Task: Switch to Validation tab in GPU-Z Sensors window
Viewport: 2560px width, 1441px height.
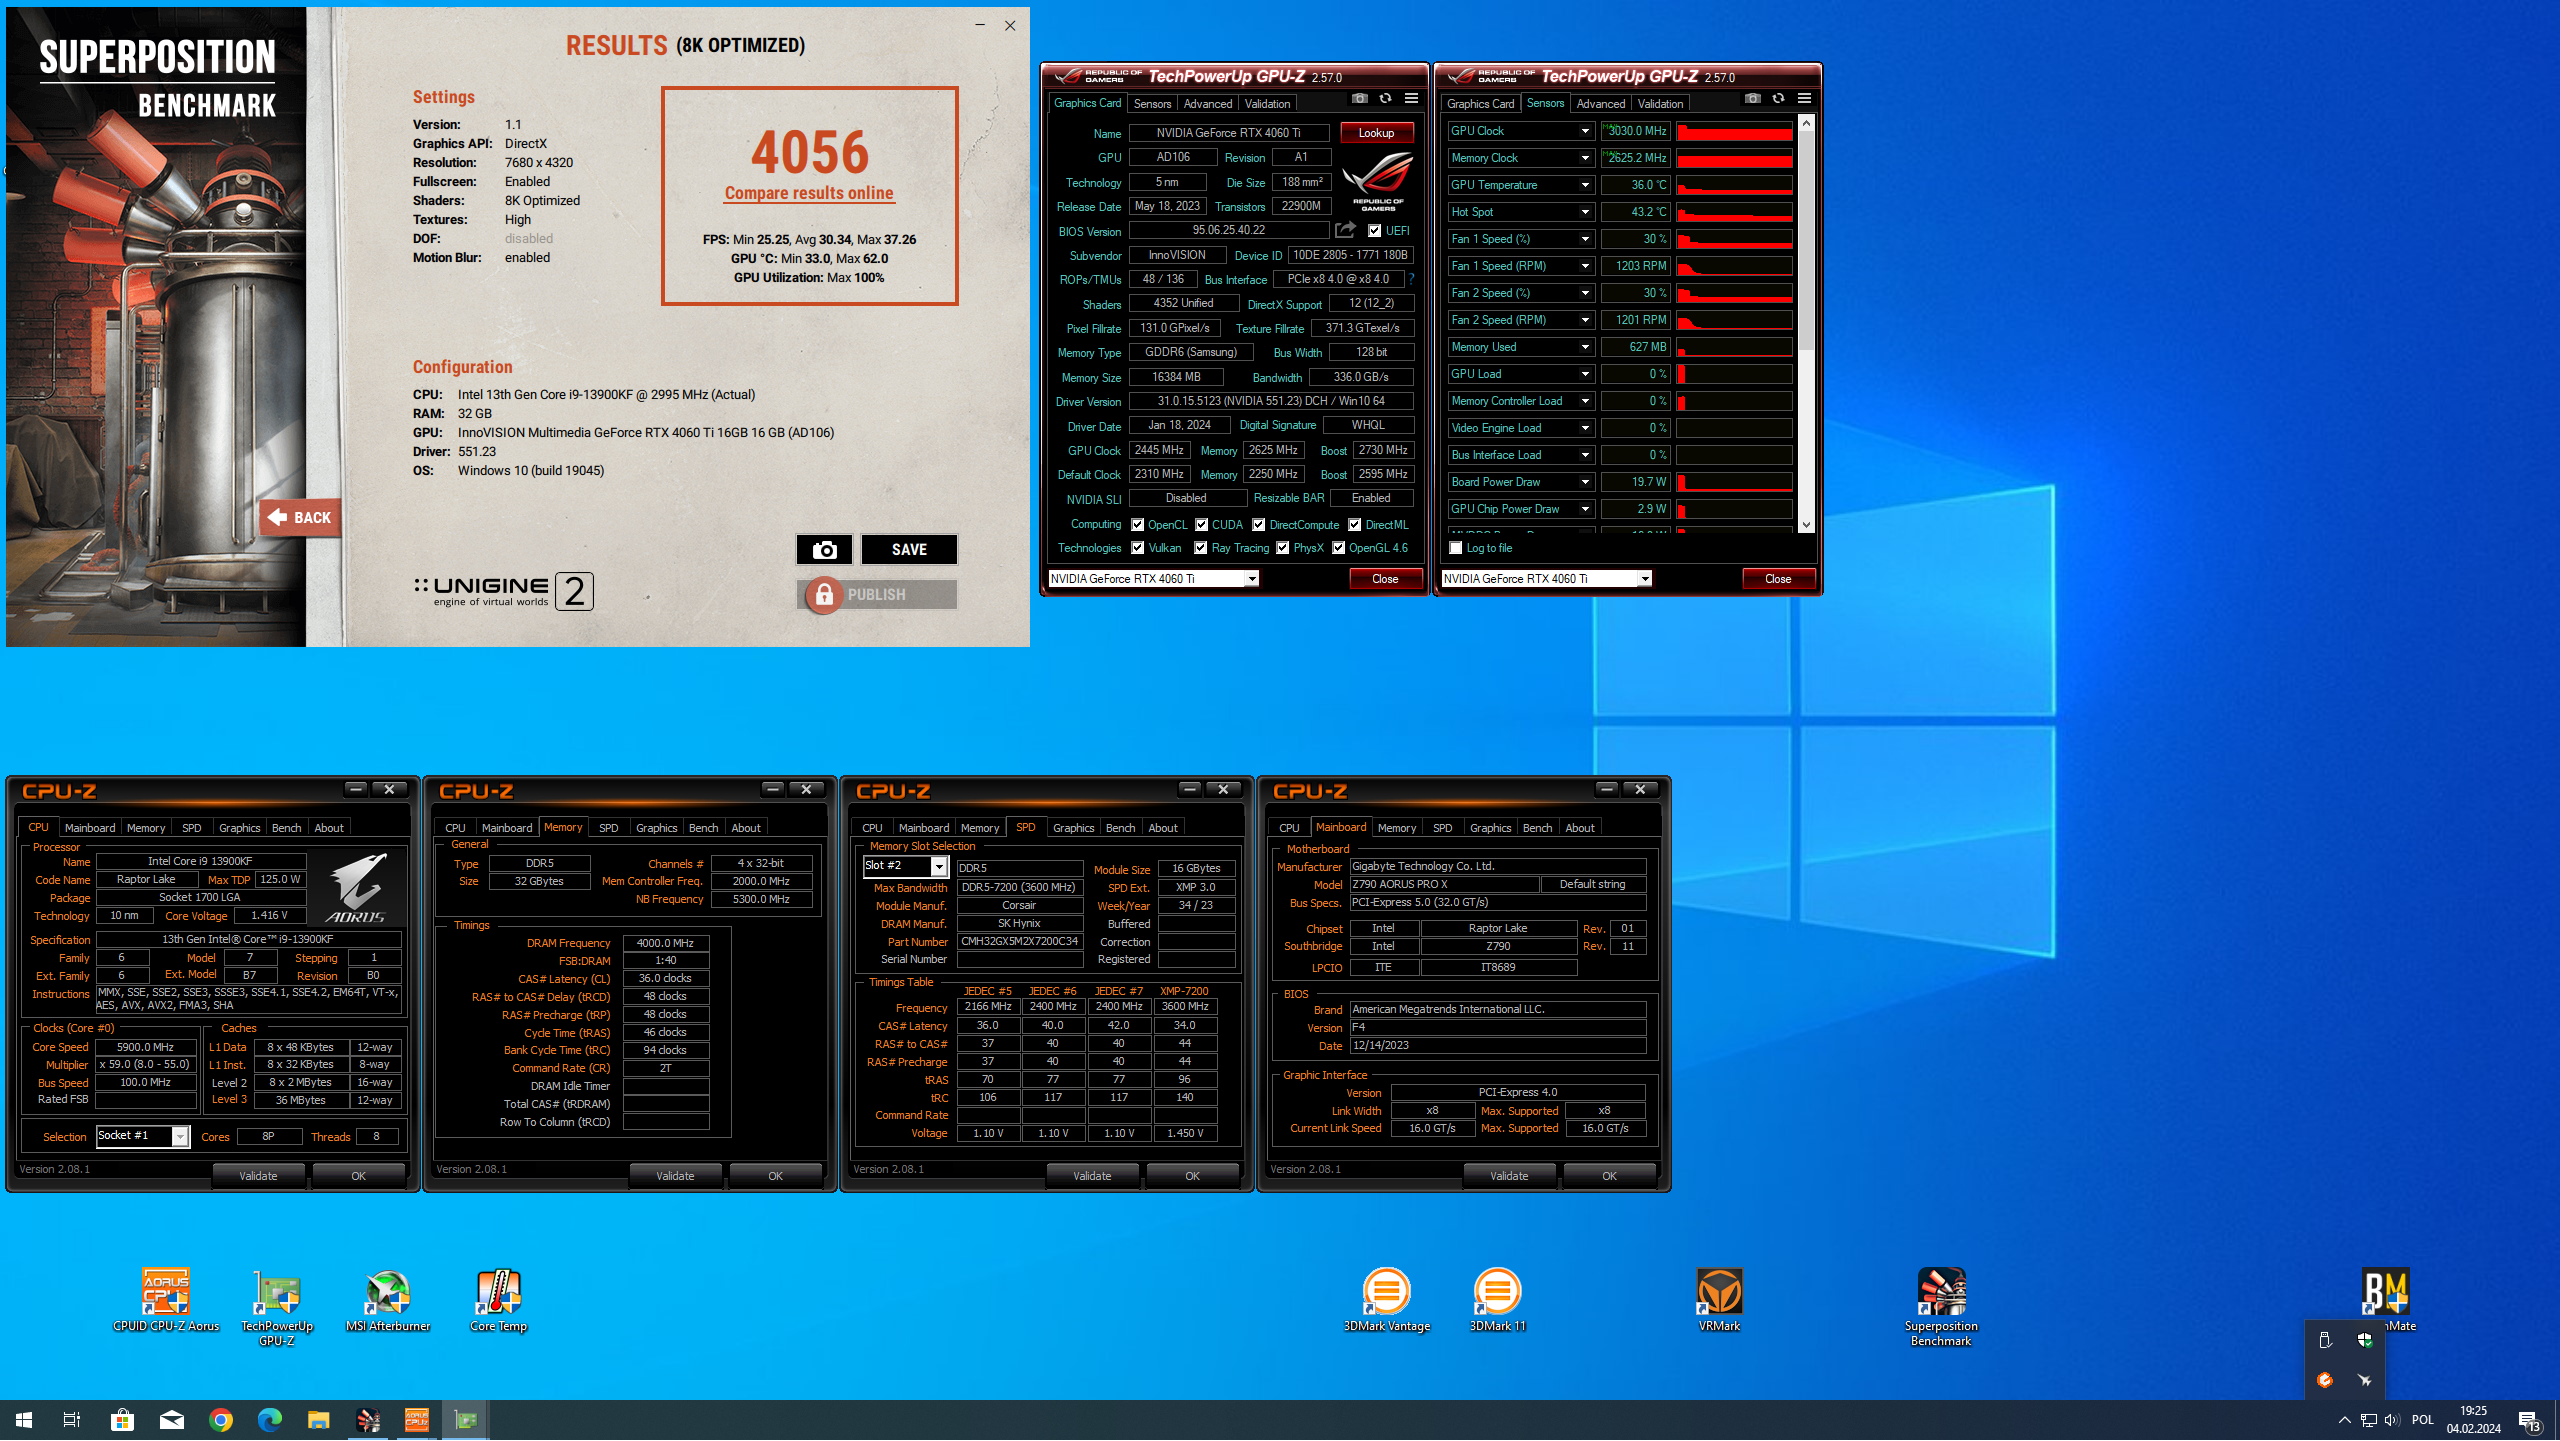Action: [x=1660, y=103]
